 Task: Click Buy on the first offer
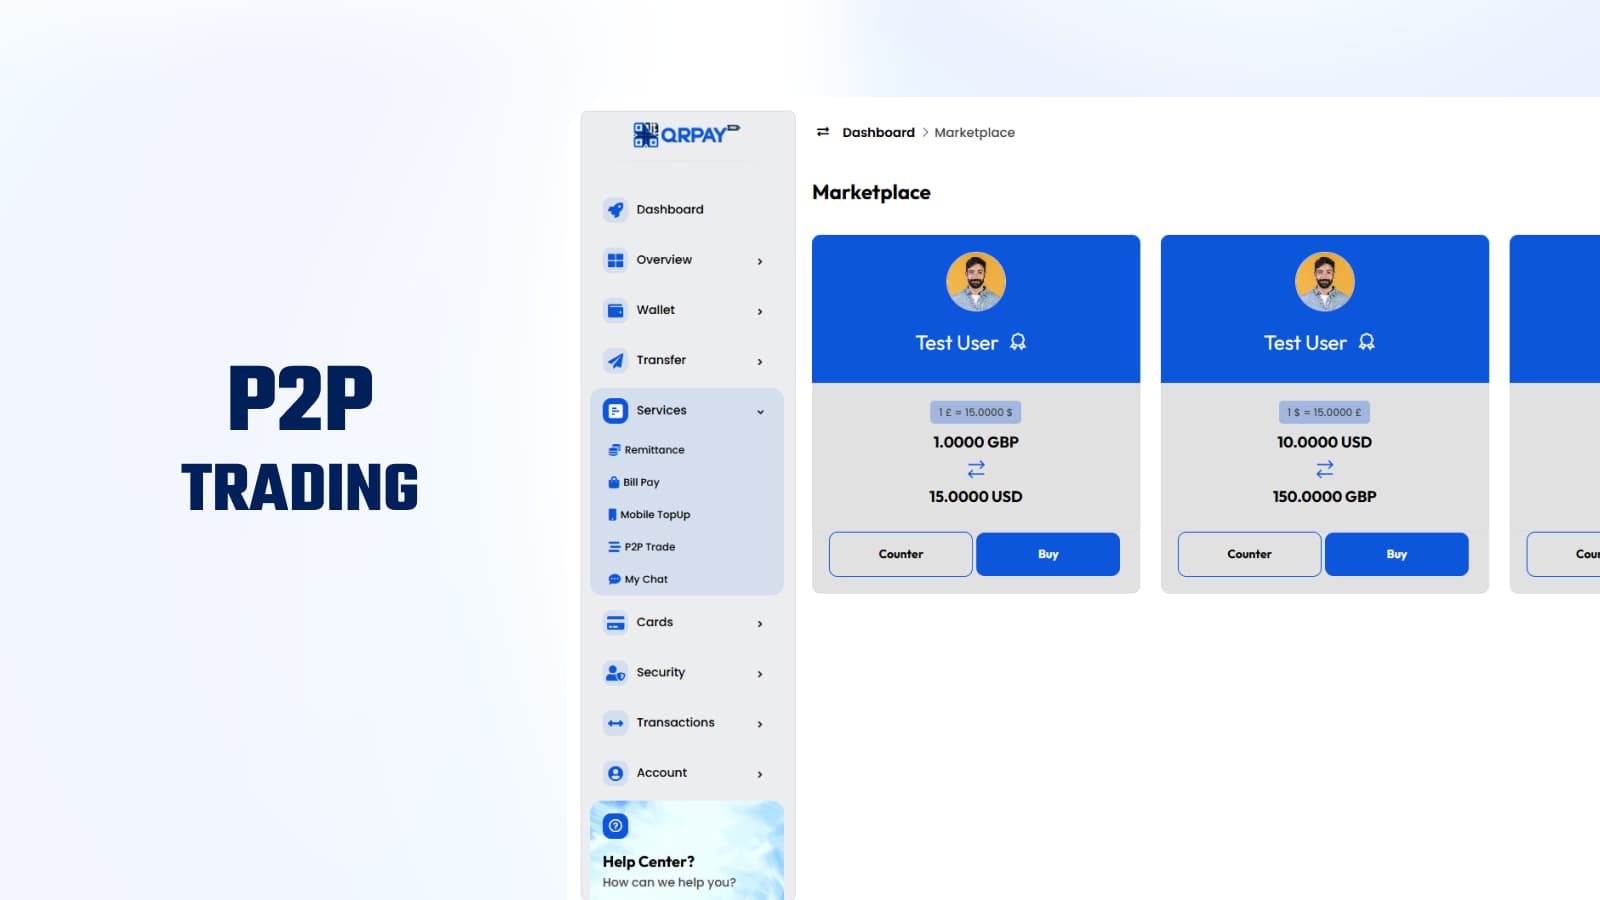(1047, 553)
